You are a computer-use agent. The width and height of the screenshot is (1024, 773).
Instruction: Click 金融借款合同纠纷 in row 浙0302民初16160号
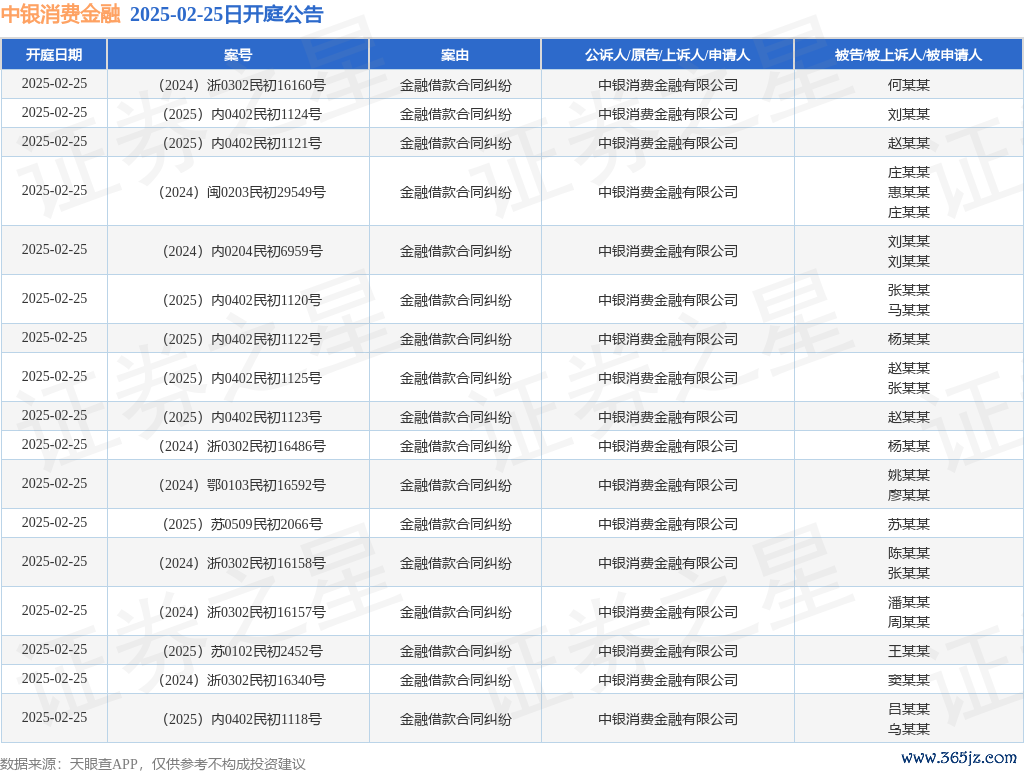(455, 85)
